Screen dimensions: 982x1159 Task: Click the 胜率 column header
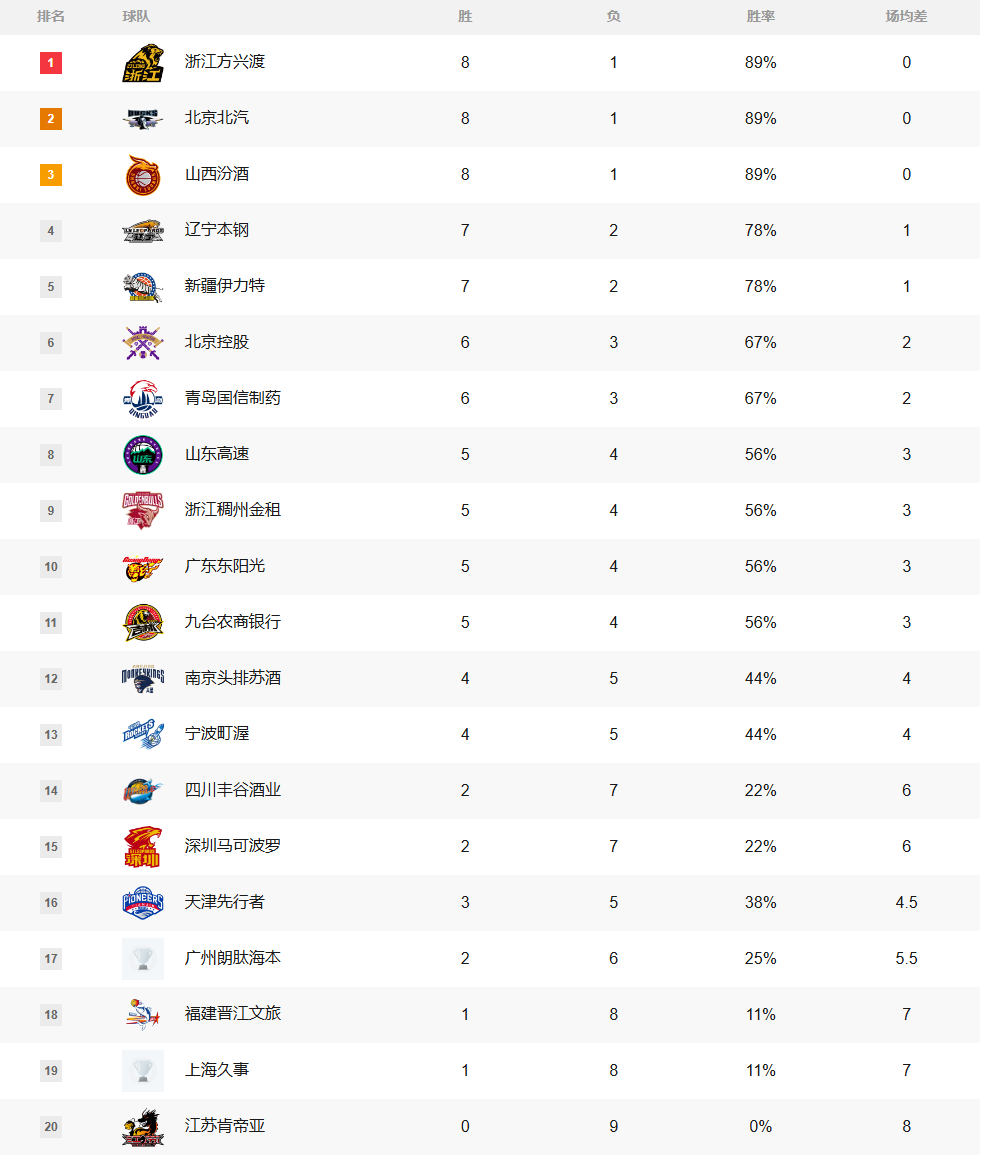click(761, 17)
